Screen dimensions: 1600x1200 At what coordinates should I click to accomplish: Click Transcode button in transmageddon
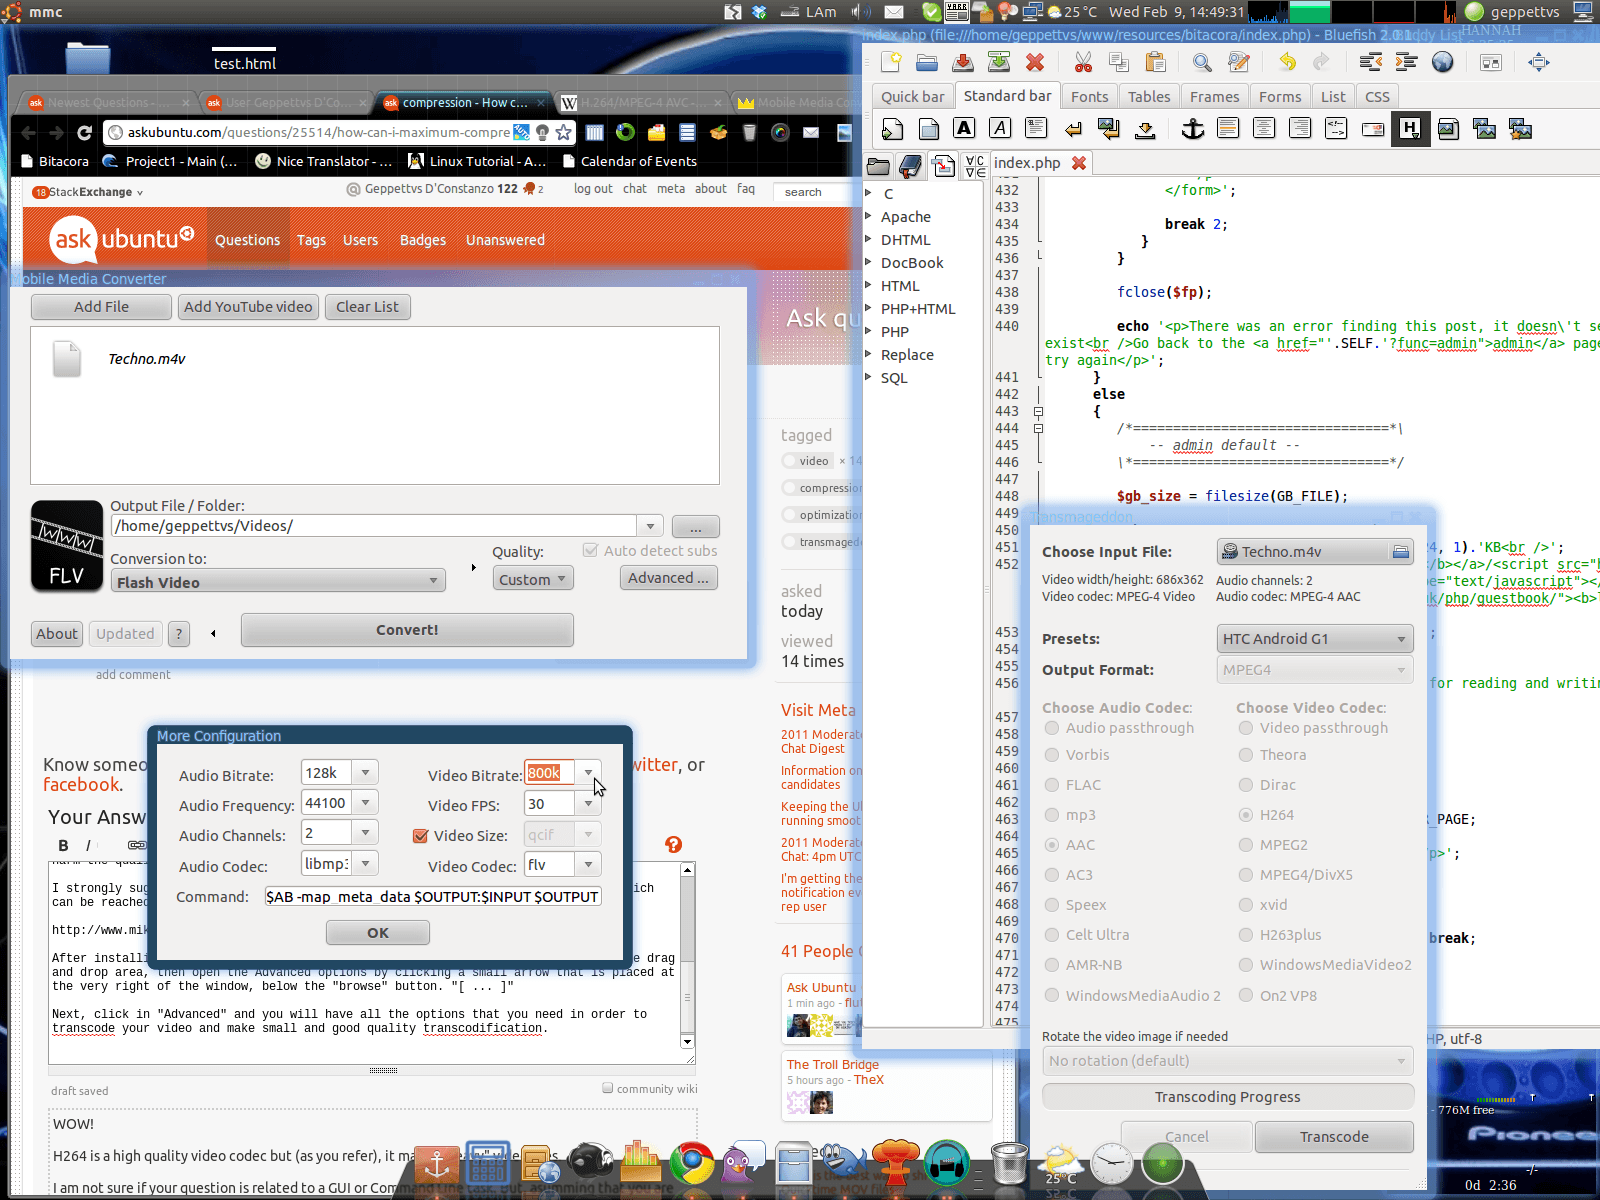tap(1334, 1137)
